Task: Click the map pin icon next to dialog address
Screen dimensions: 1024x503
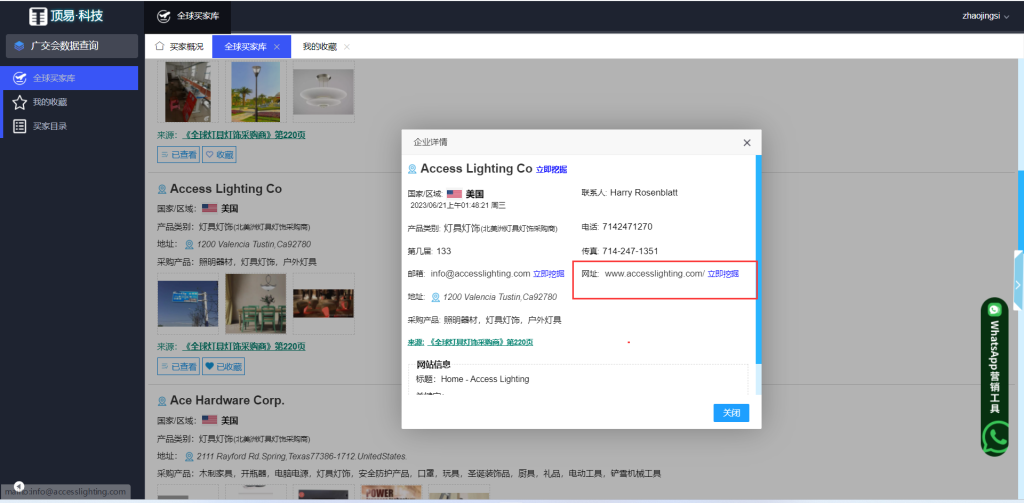Action: pos(436,297)
